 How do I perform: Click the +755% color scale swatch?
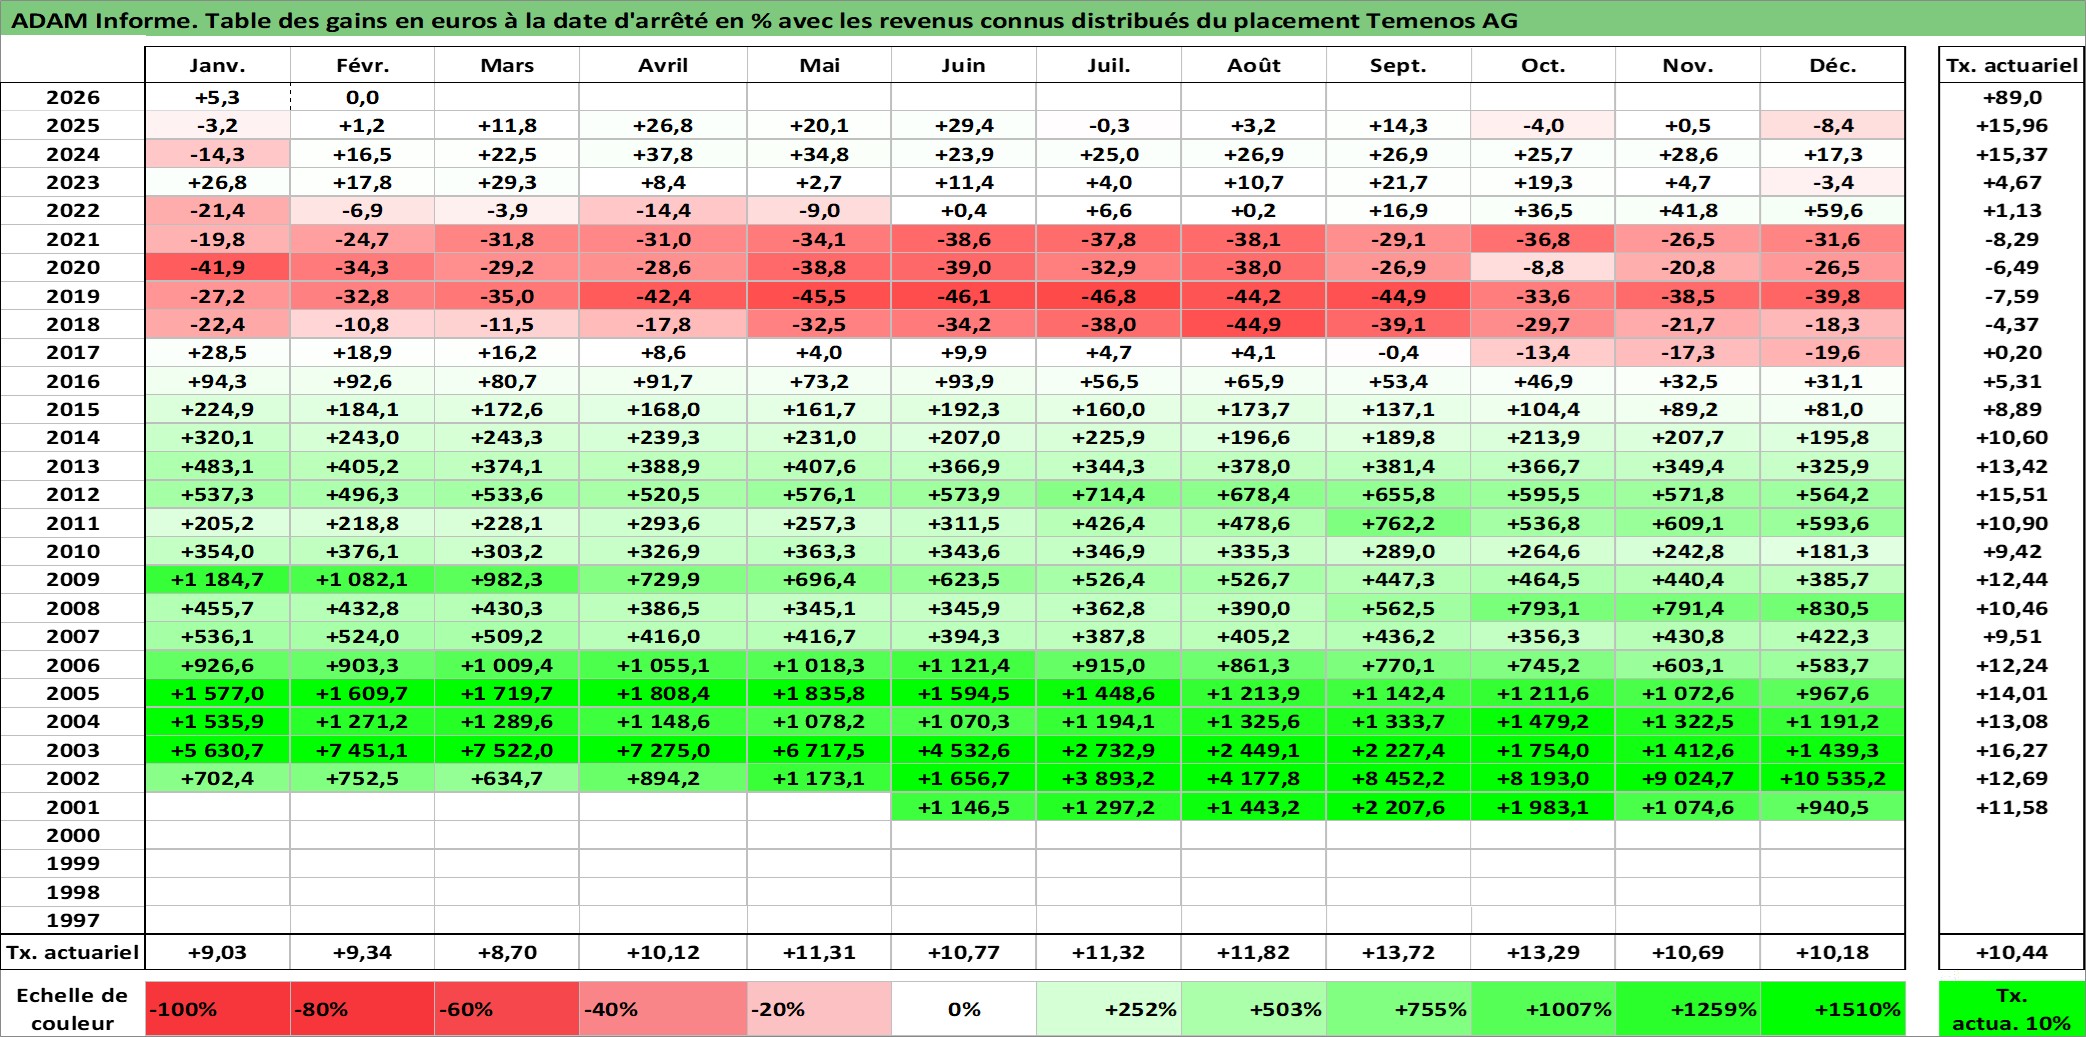(1398, 1009)
